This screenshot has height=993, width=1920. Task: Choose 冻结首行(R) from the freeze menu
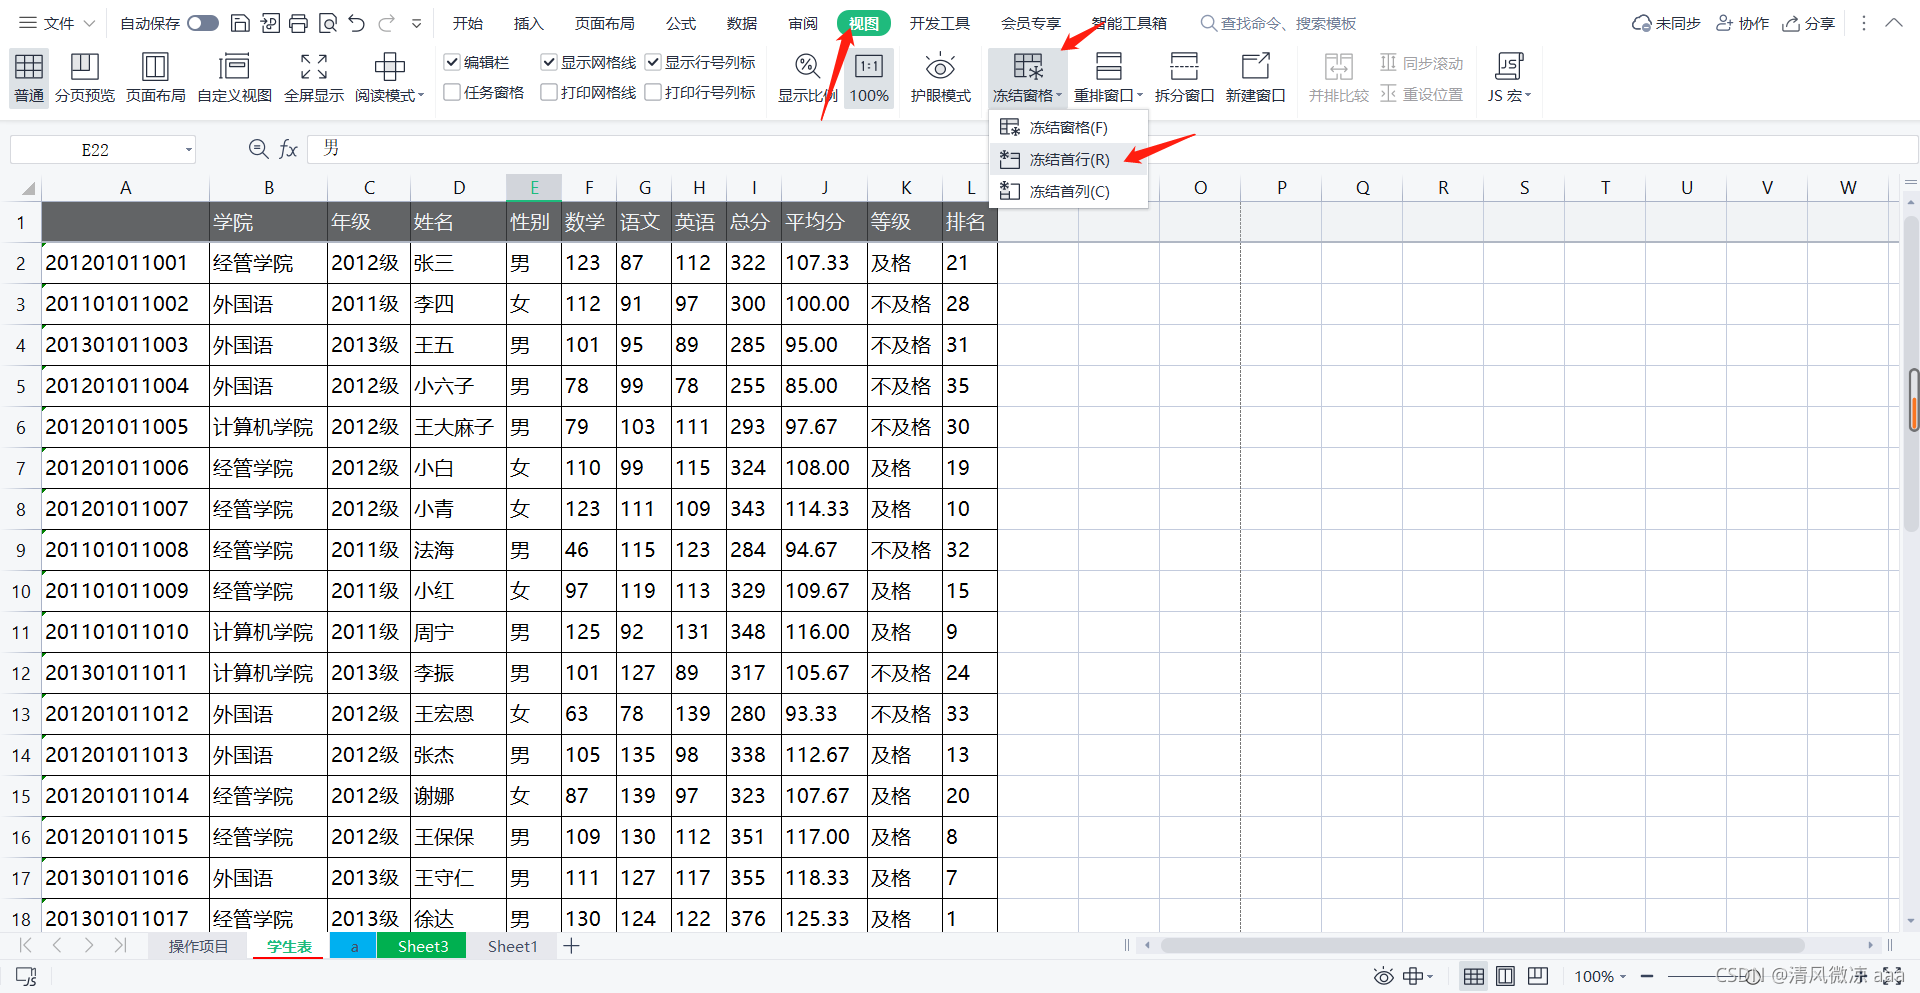coord(1068,159)
